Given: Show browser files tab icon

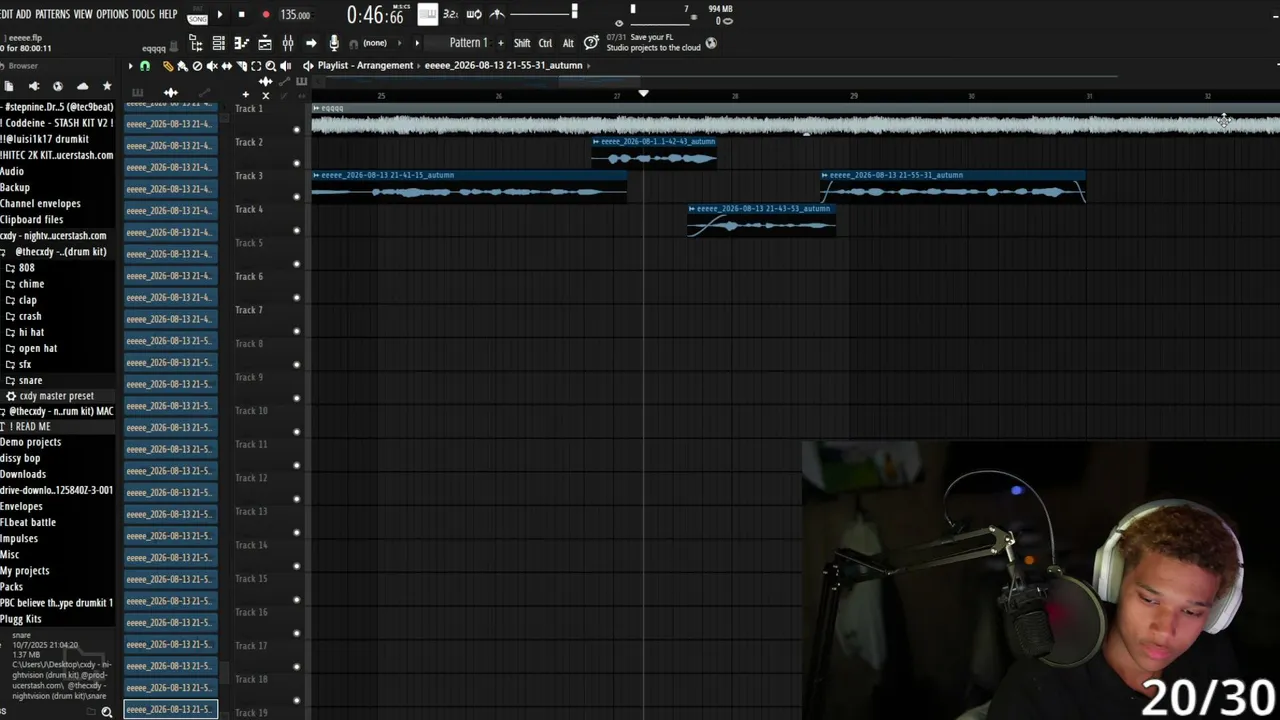Looking at the screenshot, I should coord(8,86).
